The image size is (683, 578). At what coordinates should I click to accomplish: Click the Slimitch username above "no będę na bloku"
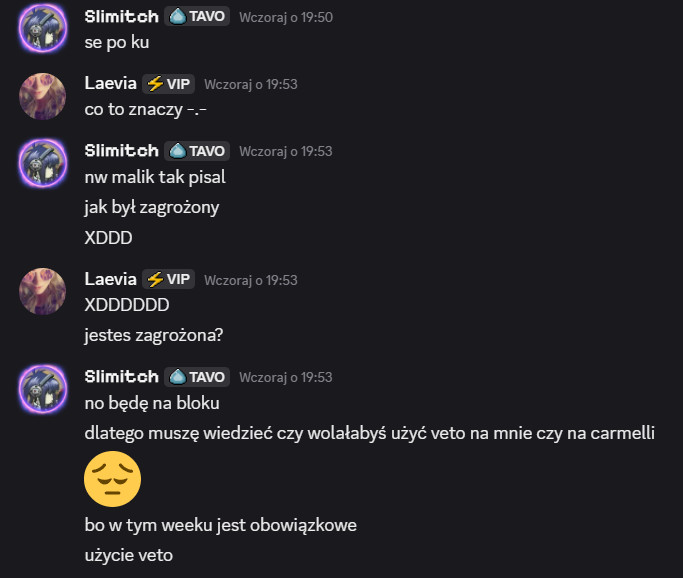[121, 377]
